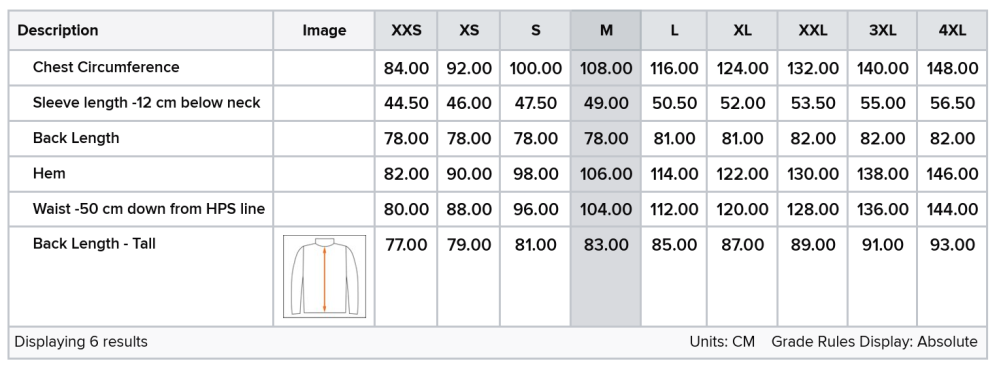Select the 3XL size column header

coord(882,31)
